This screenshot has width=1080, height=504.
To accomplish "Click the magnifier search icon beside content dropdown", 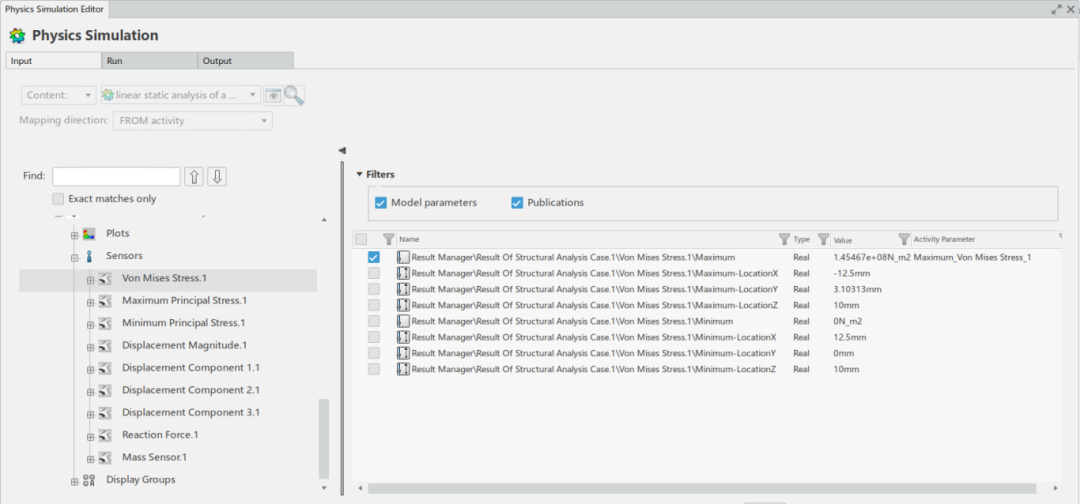I will pos(294,96).
